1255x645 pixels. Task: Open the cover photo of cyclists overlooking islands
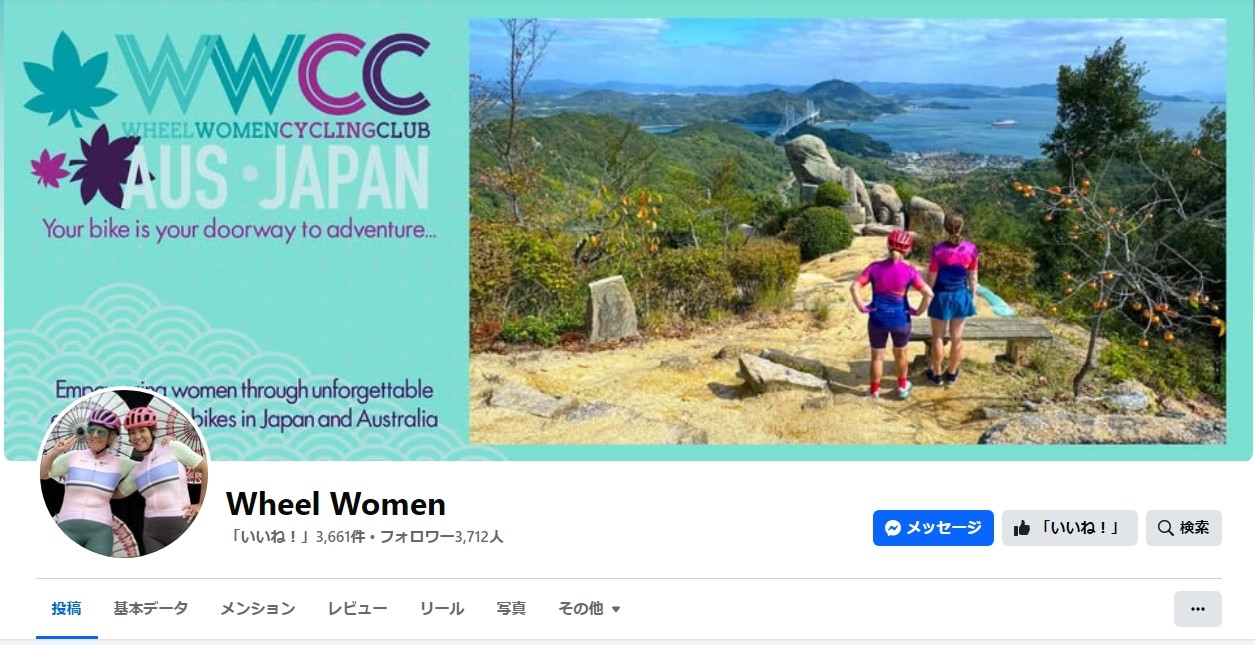coord(847,231)
